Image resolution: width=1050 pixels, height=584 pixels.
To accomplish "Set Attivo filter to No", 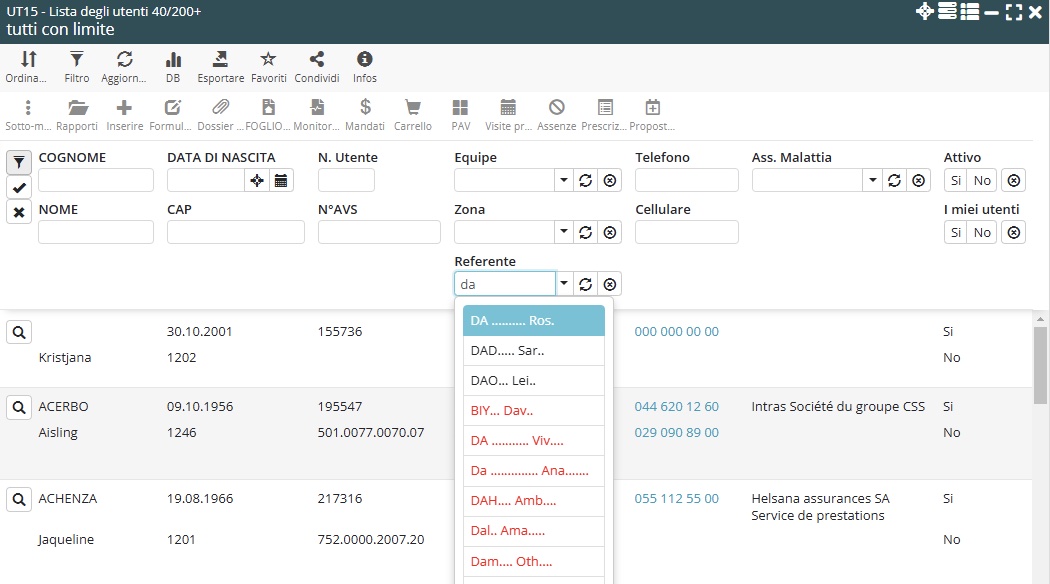I will 982,180.
